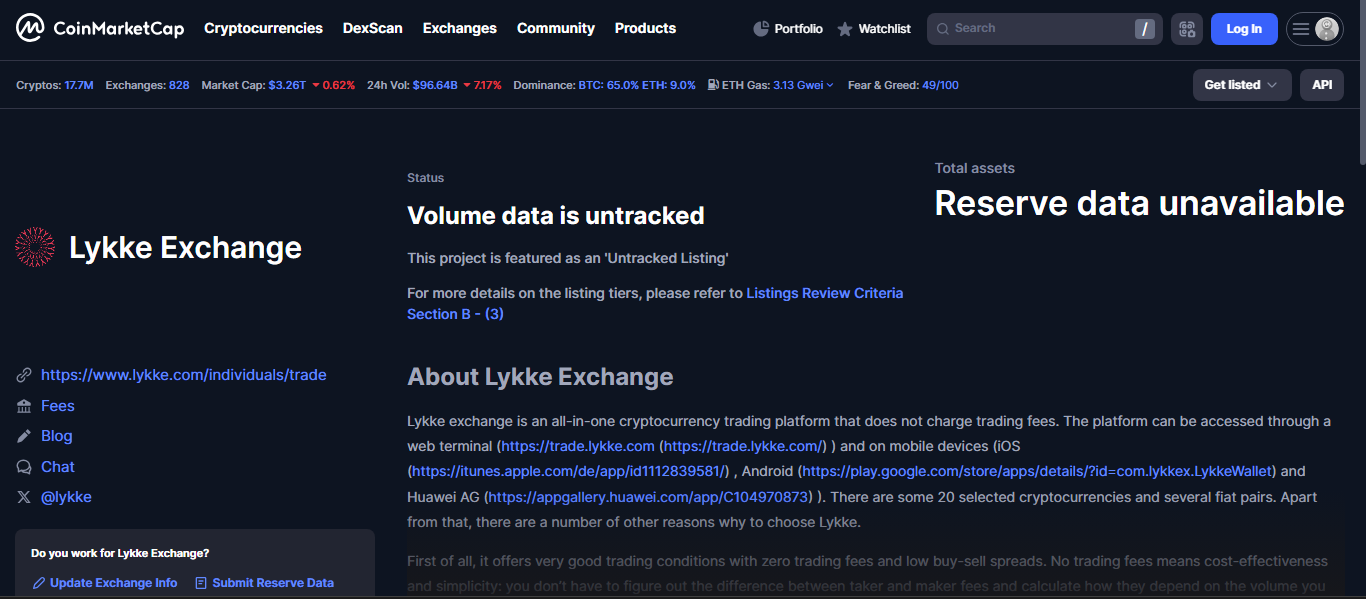Visit @lykke via the X icon

point(24,496)
